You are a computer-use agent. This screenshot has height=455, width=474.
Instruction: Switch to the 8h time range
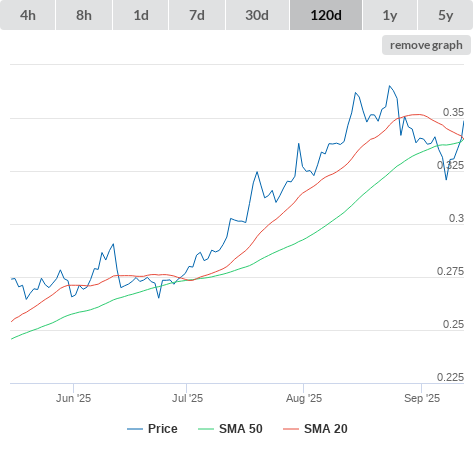(x=84, y=15)
